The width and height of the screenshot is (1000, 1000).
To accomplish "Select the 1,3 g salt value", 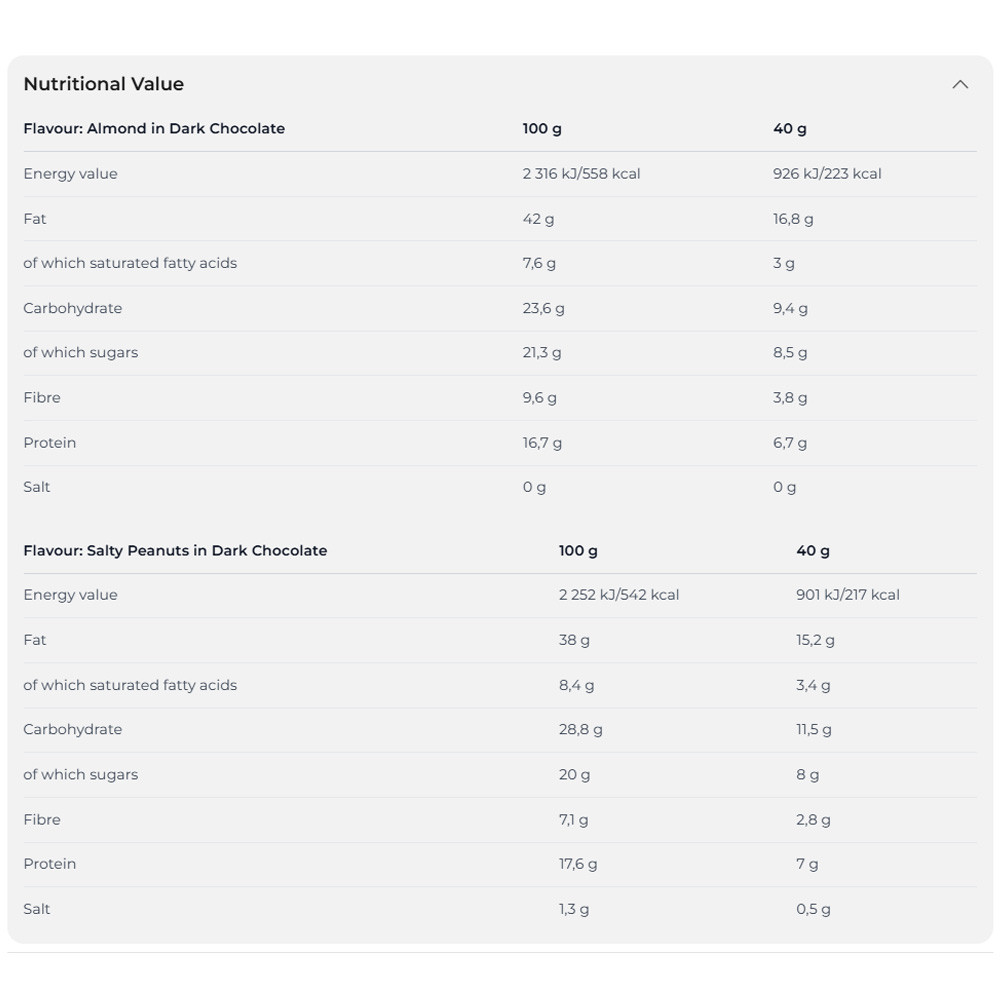I will click(574, 908).
